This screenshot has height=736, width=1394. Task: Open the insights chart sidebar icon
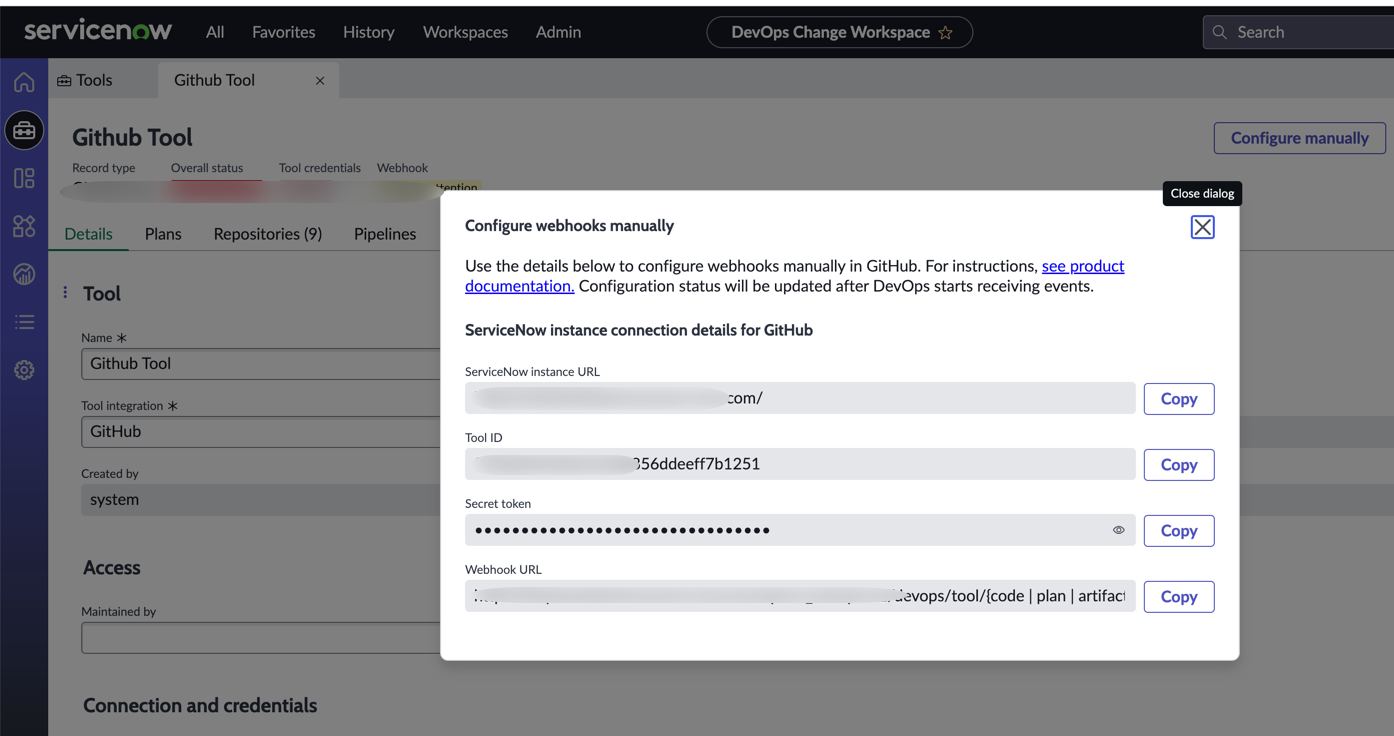24,274
